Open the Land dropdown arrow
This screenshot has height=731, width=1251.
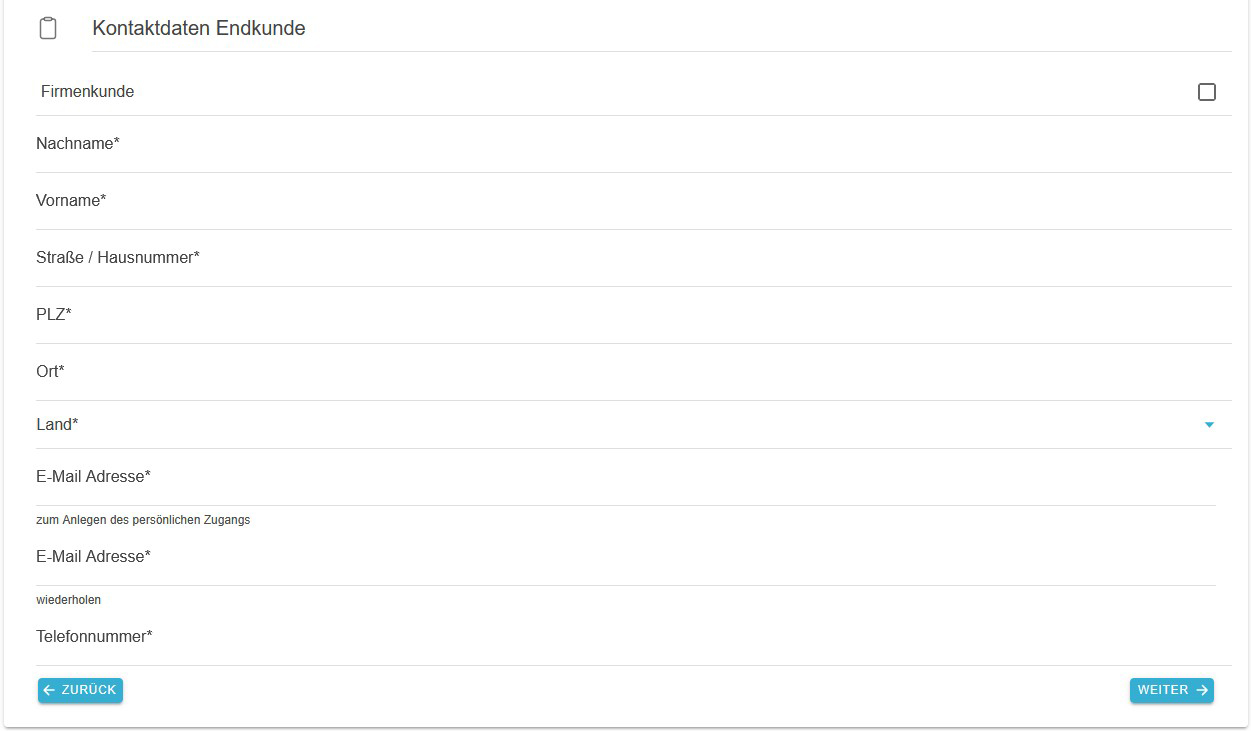[x=1209, y=425]
